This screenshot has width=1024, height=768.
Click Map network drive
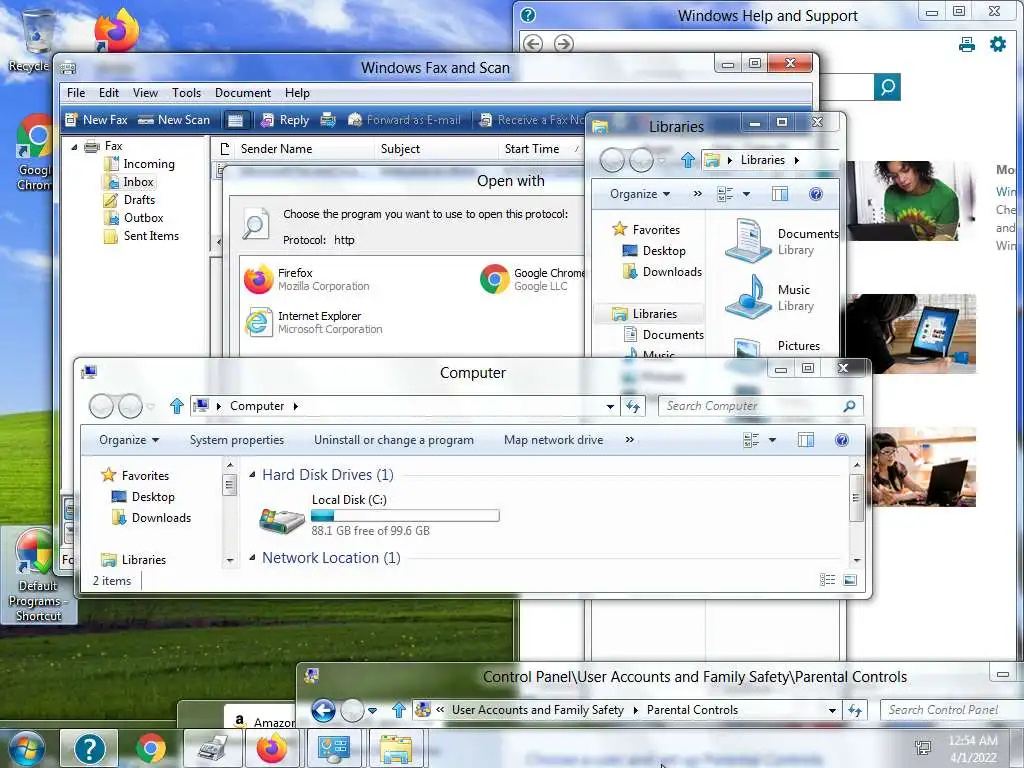pos(553,440)
